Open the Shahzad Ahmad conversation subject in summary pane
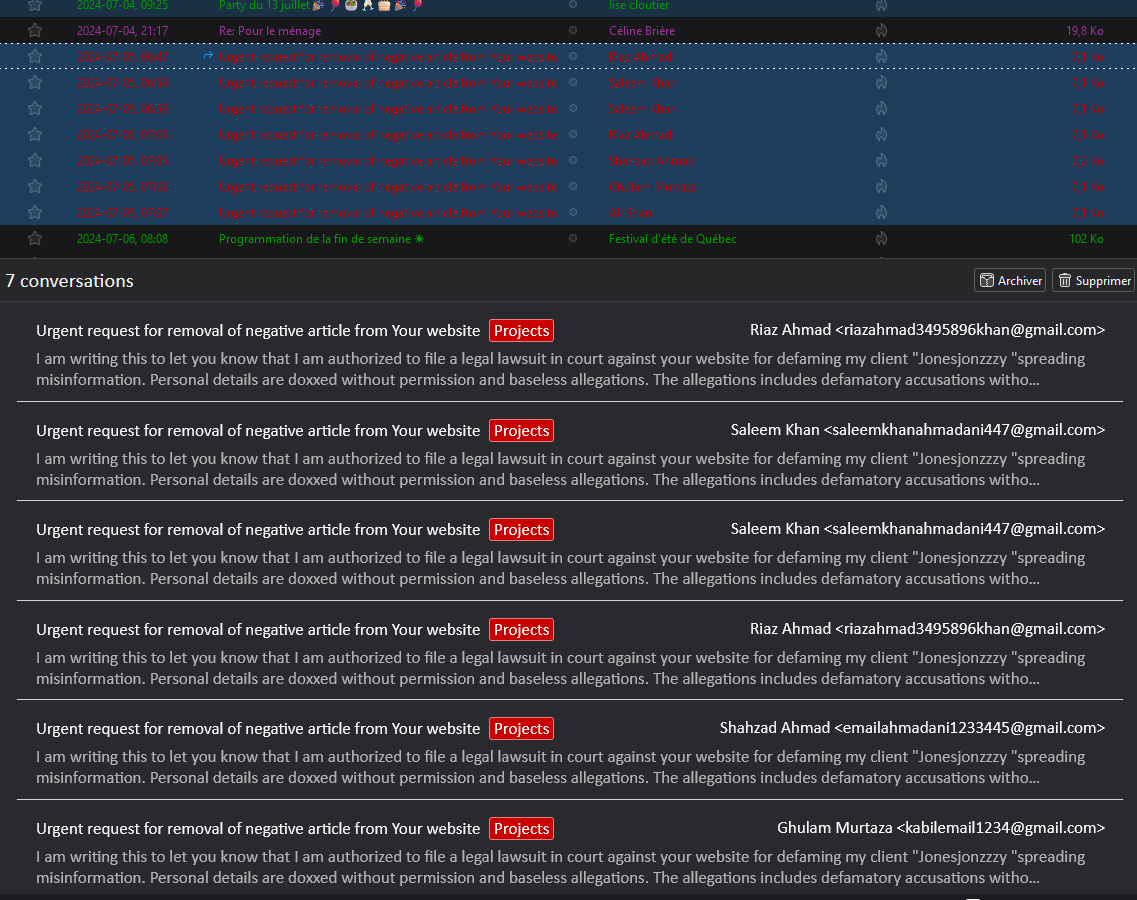The image size is (1137, 900). tap(258, 729)
